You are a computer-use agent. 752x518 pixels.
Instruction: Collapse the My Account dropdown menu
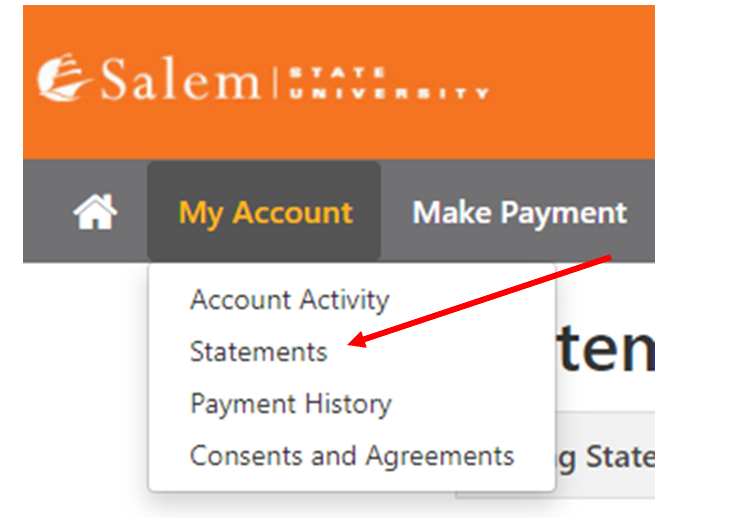pyautogui.click(x=264, y=212)
